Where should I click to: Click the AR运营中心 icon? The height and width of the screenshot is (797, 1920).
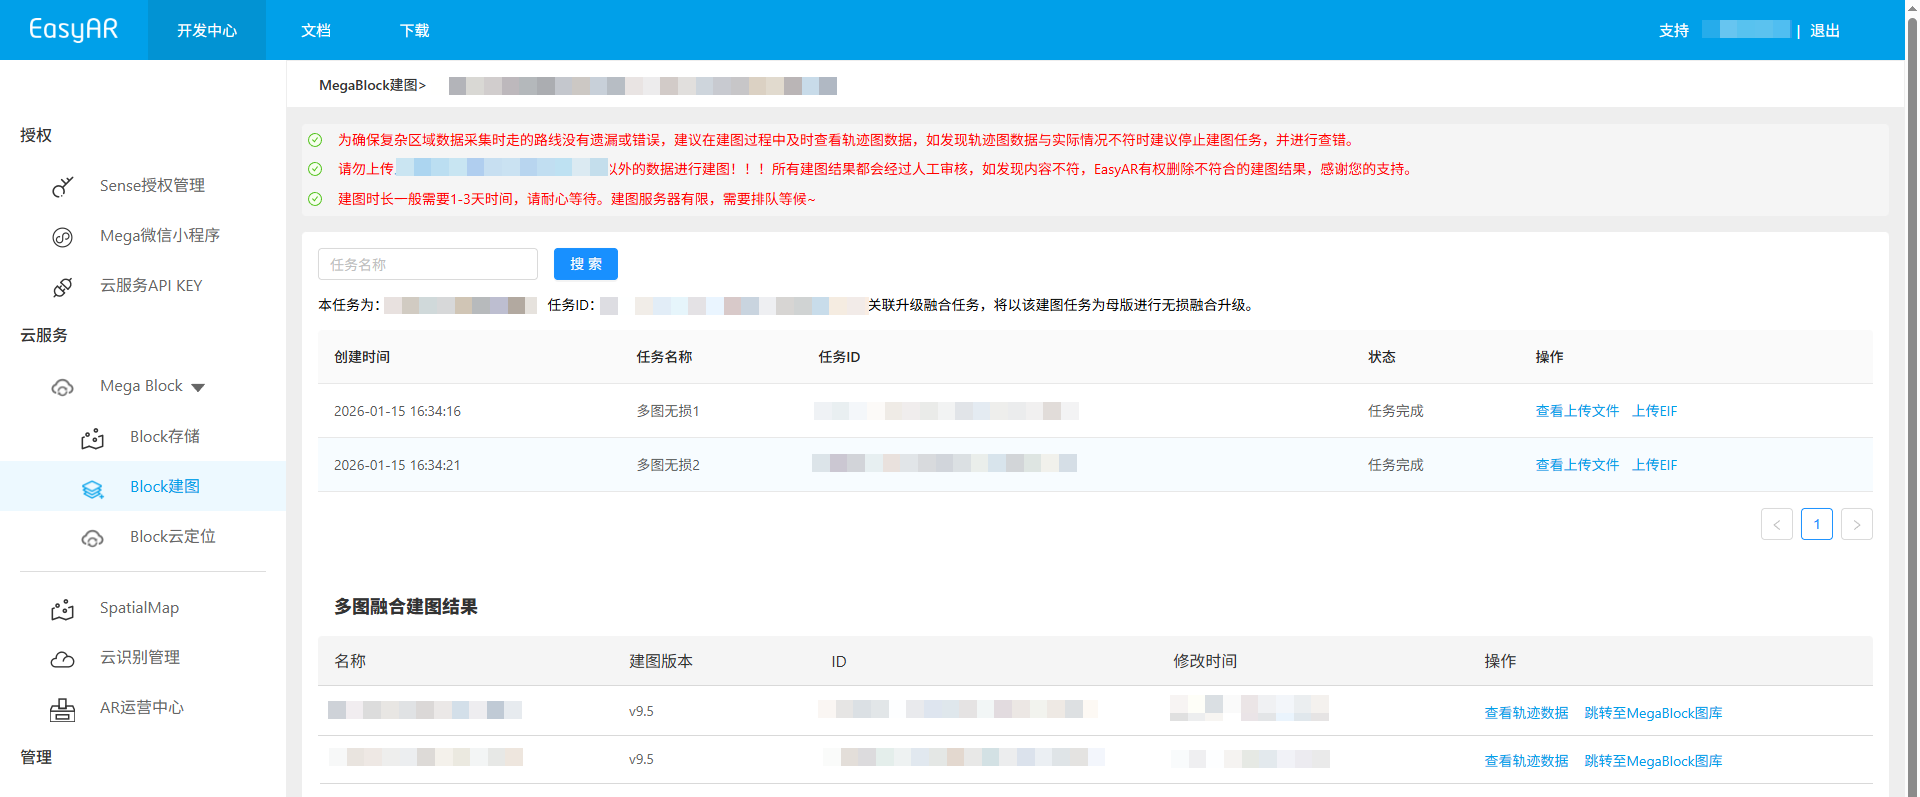pos(62,709)
